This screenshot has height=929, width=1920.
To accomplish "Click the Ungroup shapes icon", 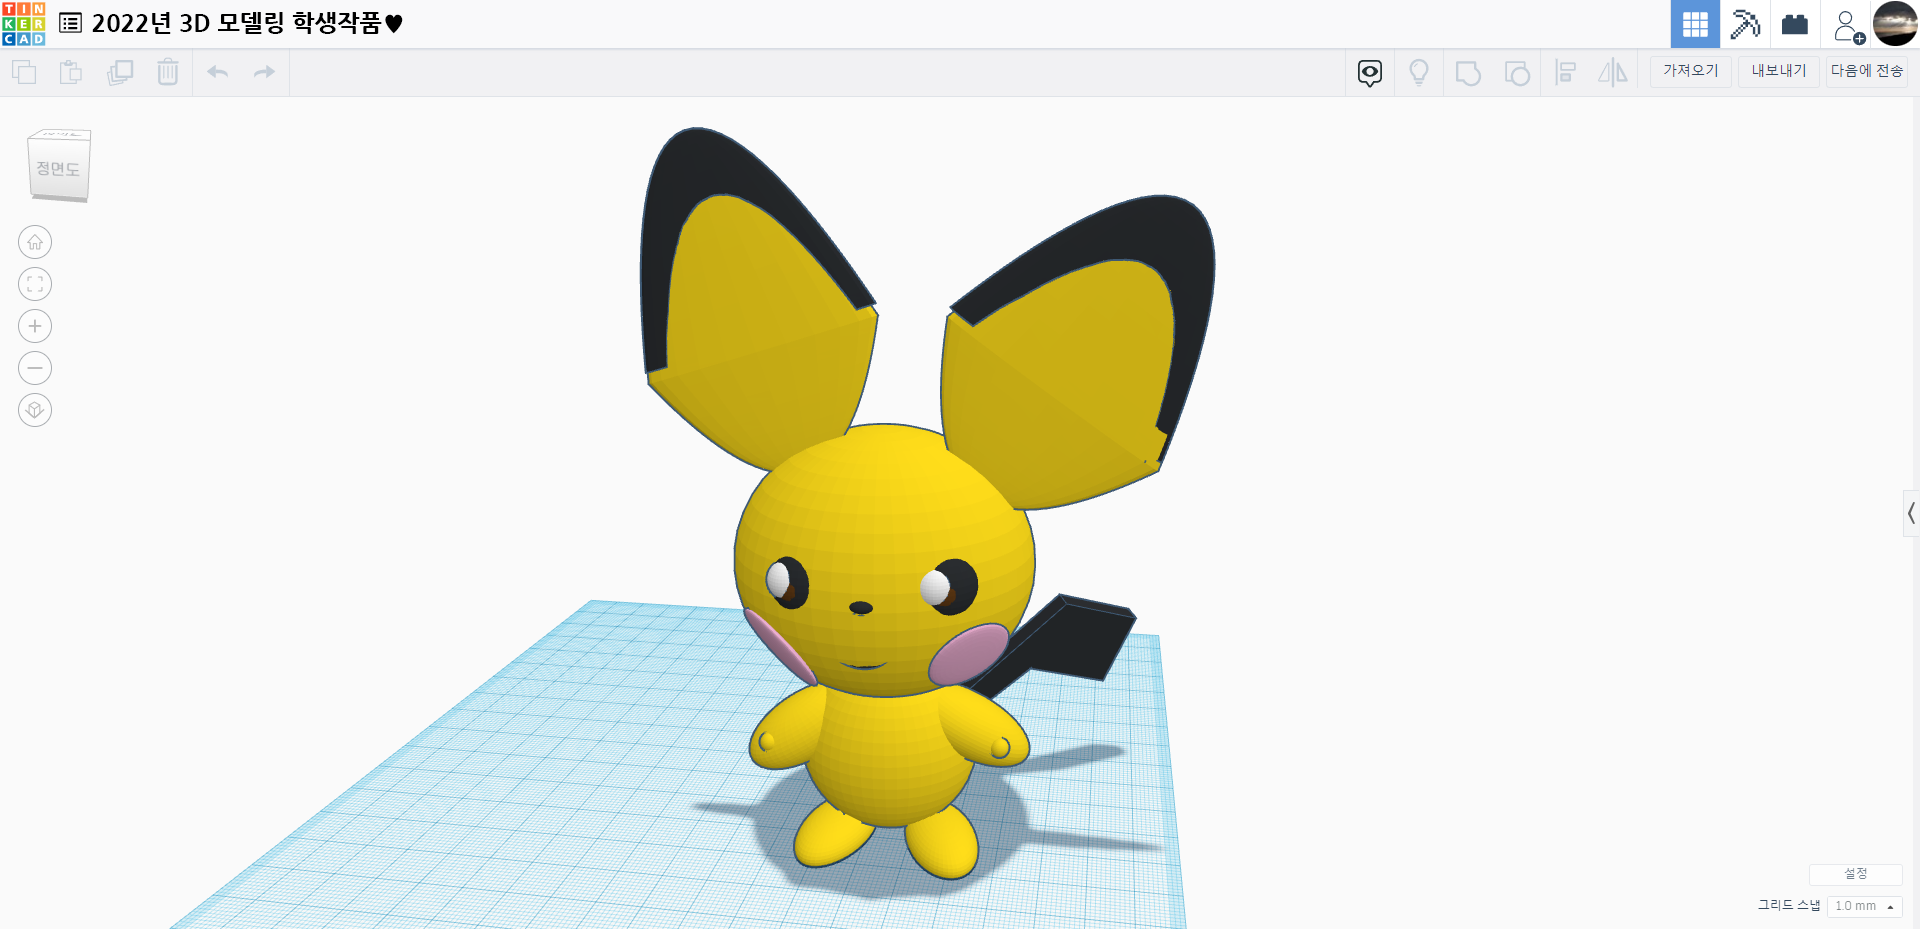I will pyautogui.click(x=1517, y=73).
